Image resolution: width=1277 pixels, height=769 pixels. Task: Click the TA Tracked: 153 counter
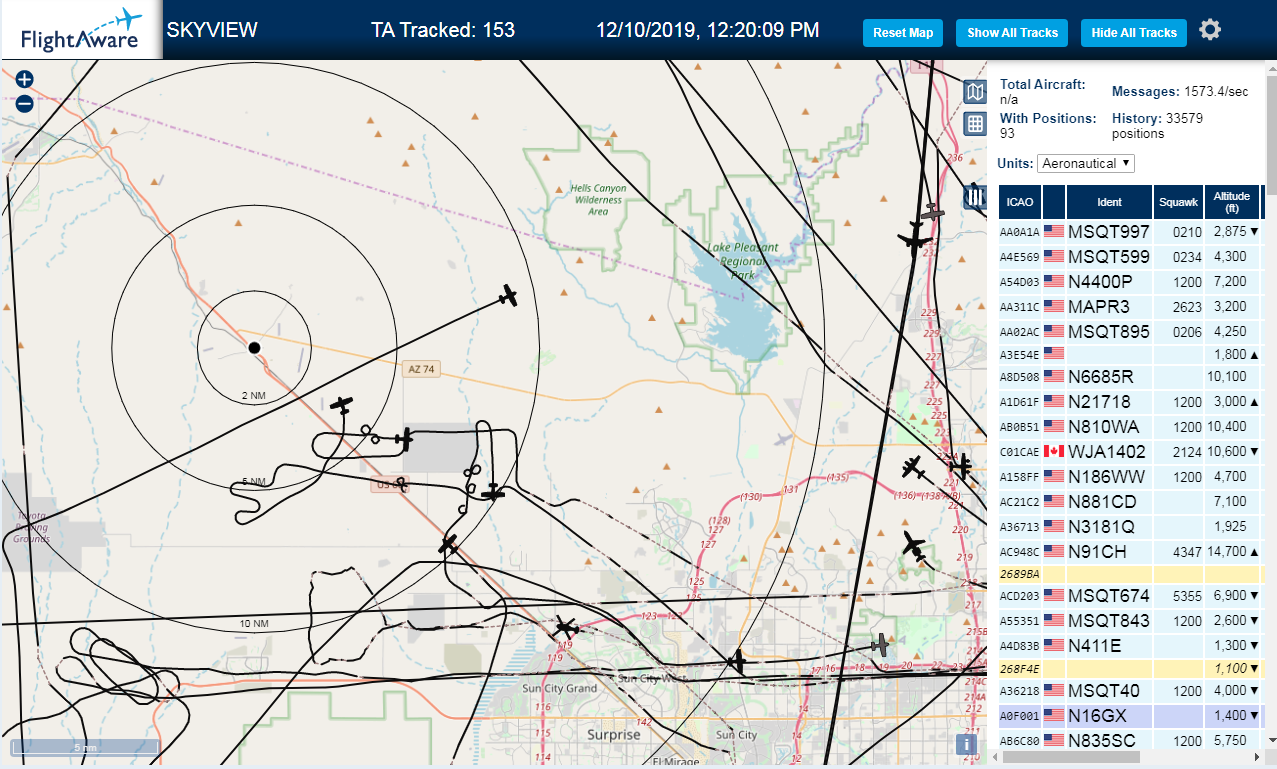[443, 30]
